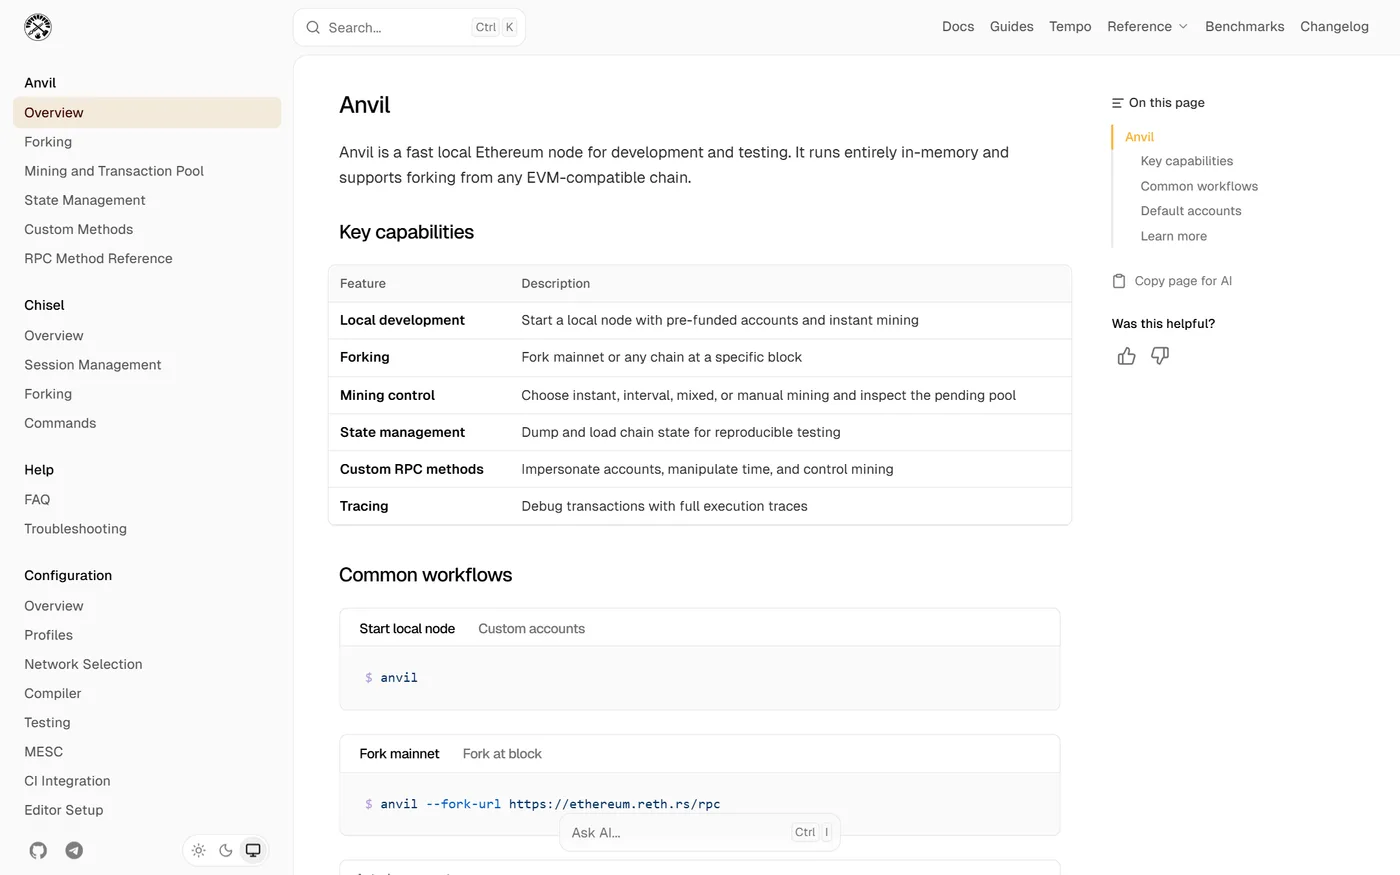The image size is (1400, 875).
Task: Open Anvil Overview sidebar page
Action: coord(147,113)
